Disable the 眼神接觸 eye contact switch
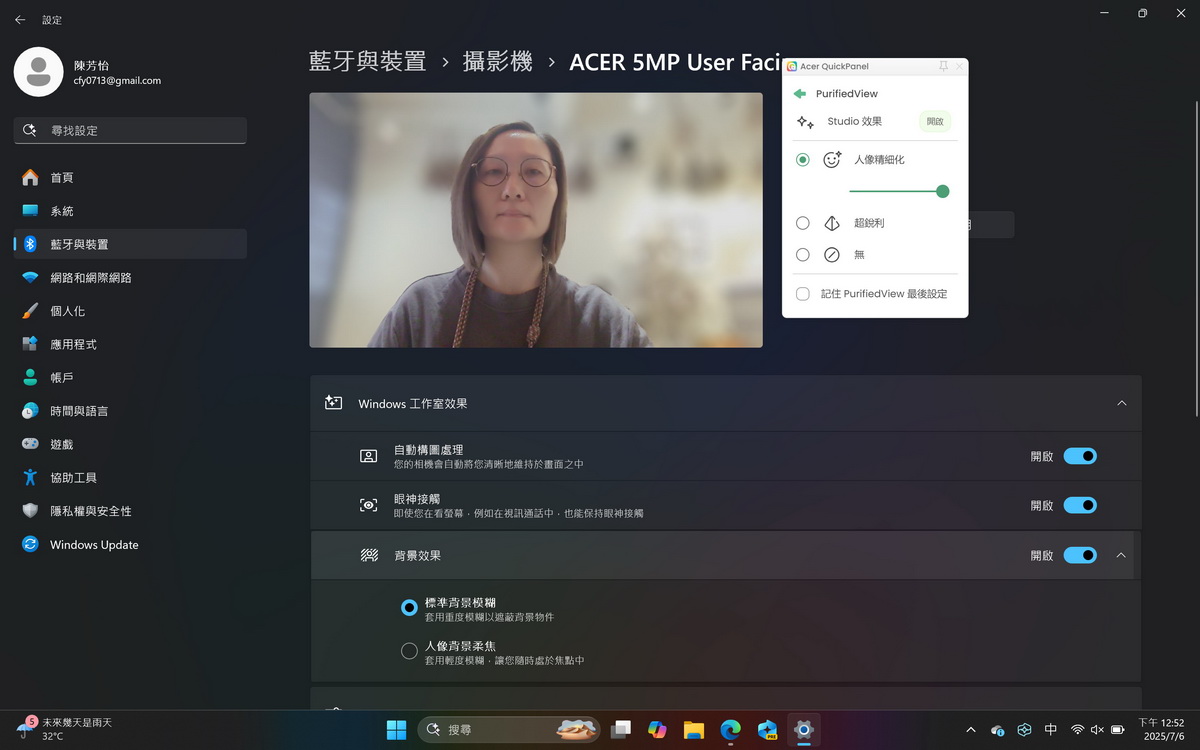The image size is (1200, 750). point(1080,506)
